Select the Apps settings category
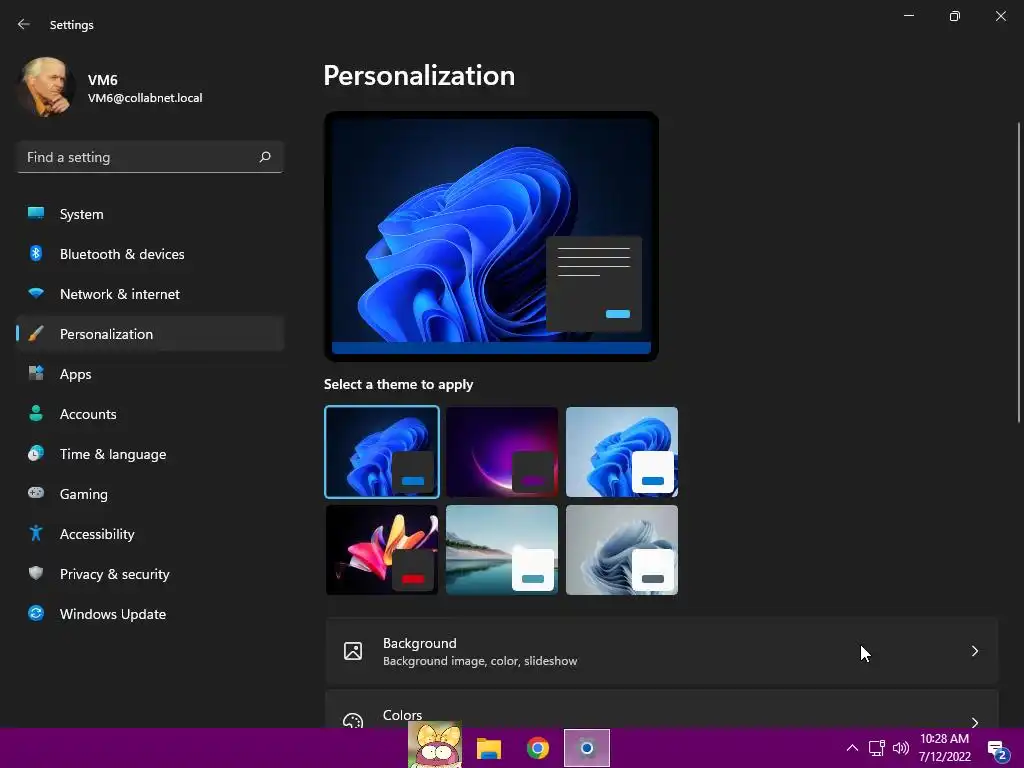This screenshot has height=768, width=1024. coord(150,374)
